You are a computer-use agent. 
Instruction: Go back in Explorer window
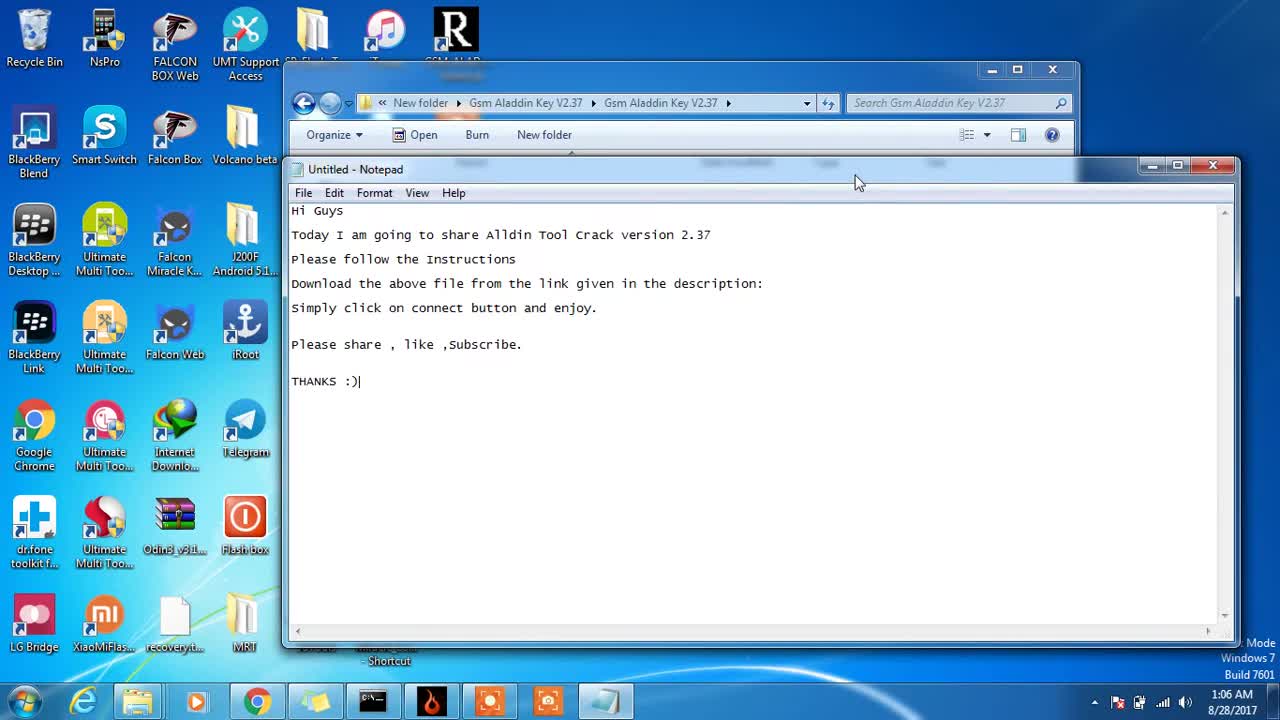click(x=304, y=103)
